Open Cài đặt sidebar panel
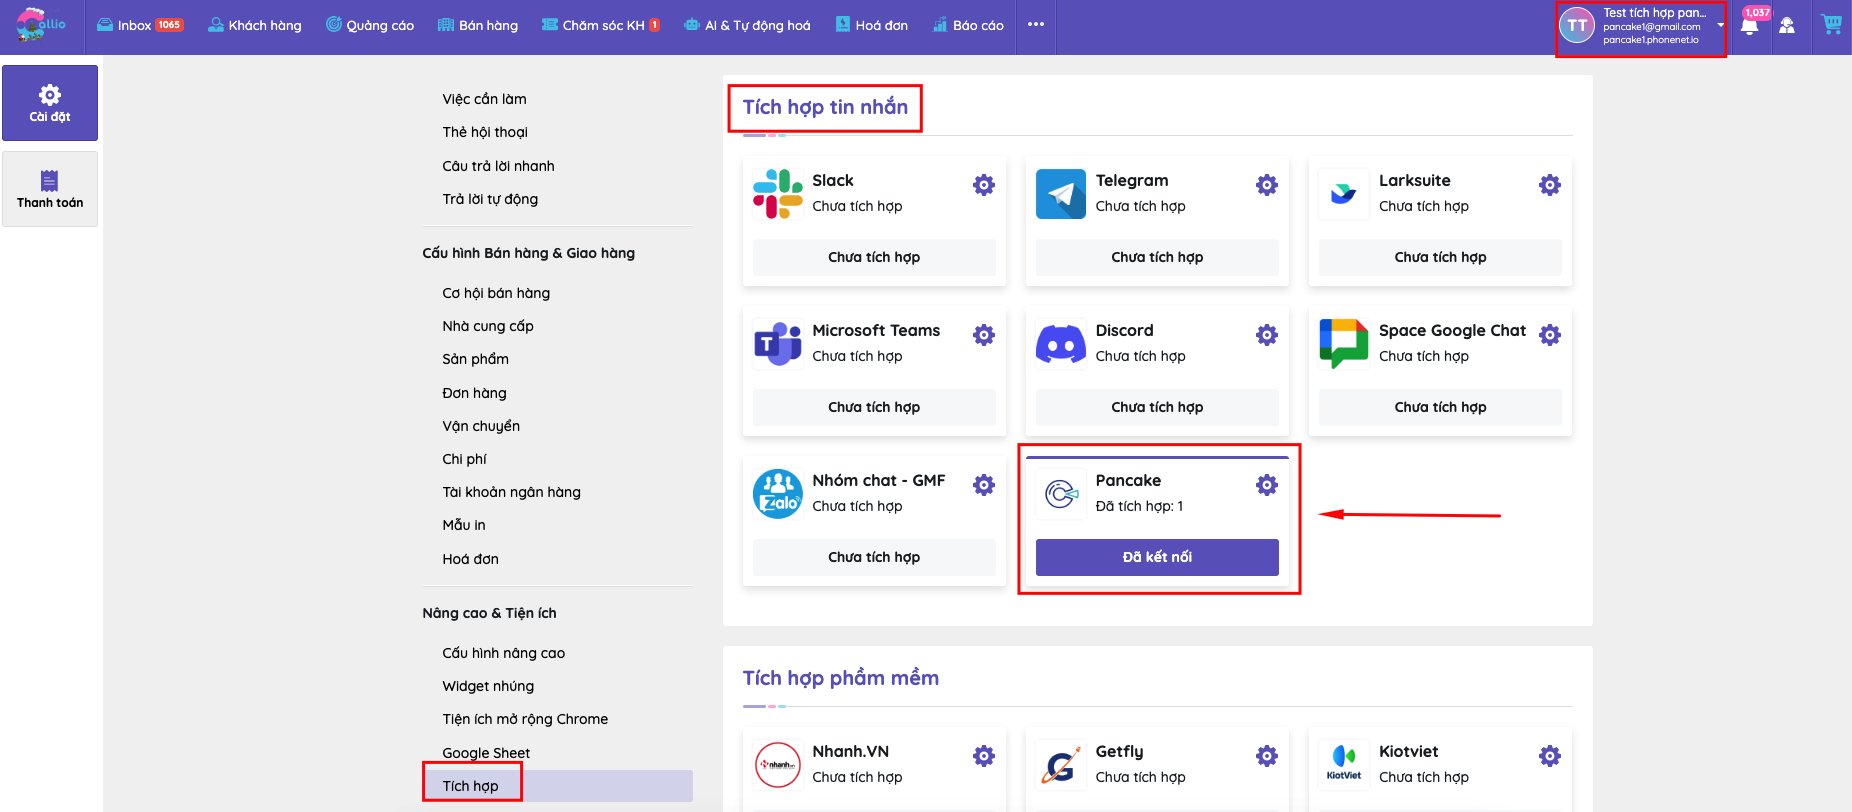1852x812 pixels. pos(50,103)
